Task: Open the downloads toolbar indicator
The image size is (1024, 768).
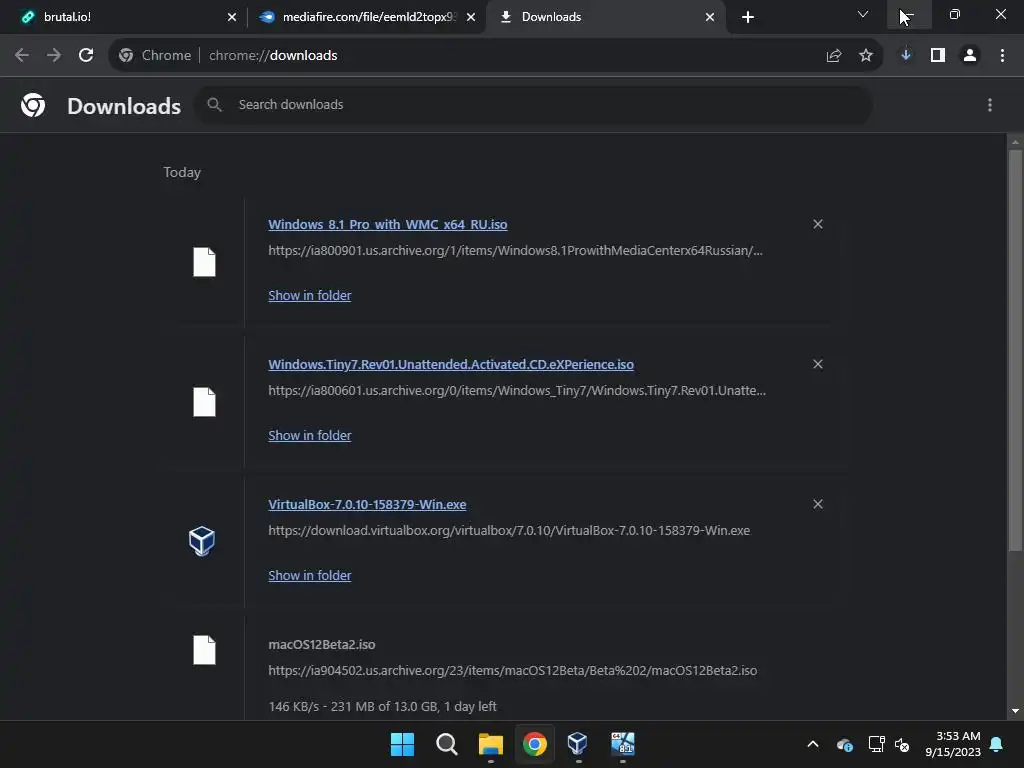Action: (x=906, y=56)
